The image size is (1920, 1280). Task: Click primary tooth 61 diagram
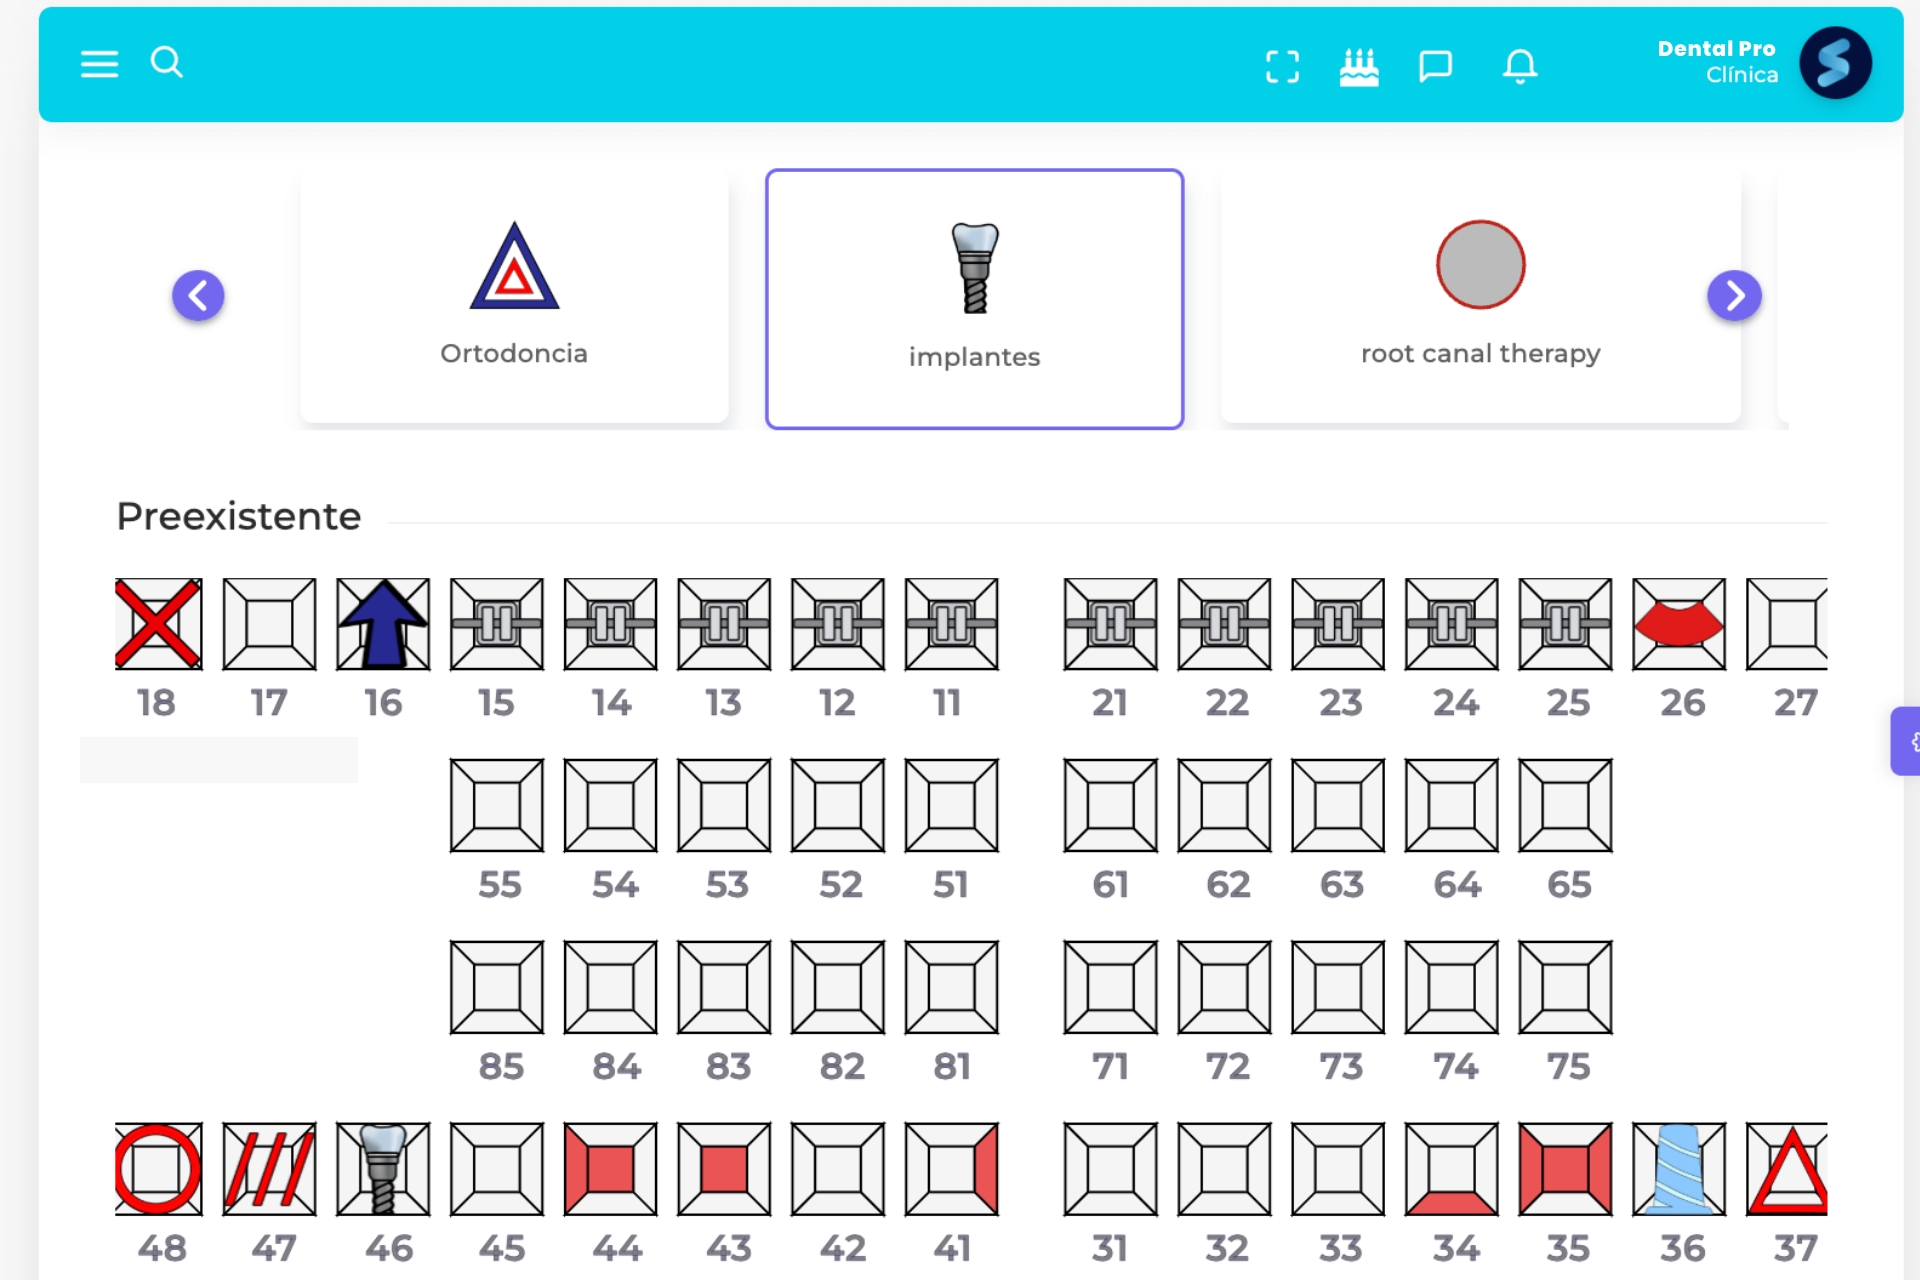[1111, 805]
